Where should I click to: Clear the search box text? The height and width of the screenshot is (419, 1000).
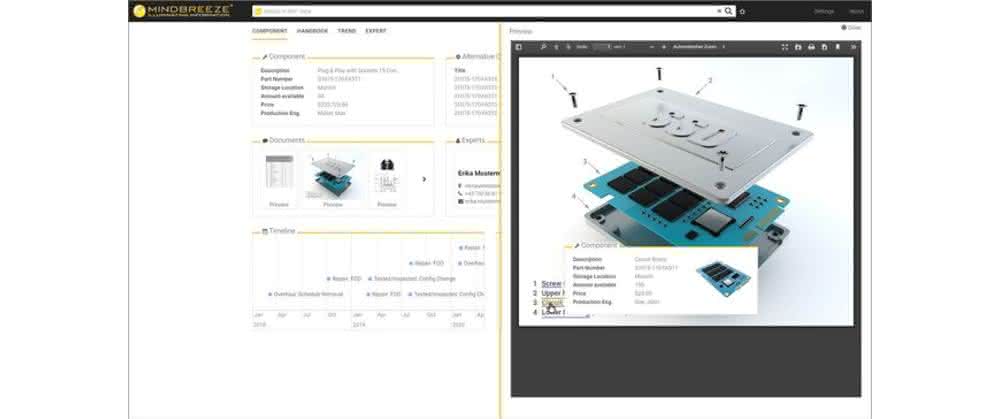(719, 11)
